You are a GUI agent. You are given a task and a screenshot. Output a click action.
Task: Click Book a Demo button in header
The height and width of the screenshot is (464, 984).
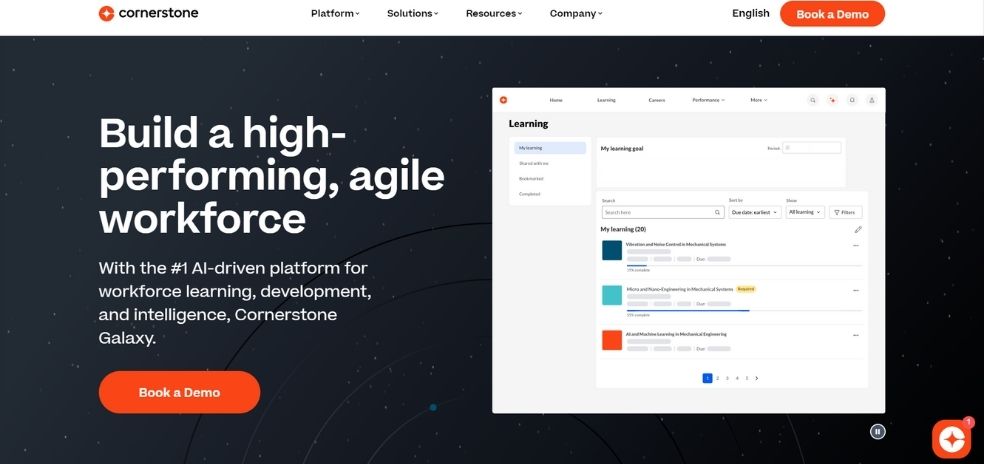point(832,14)
